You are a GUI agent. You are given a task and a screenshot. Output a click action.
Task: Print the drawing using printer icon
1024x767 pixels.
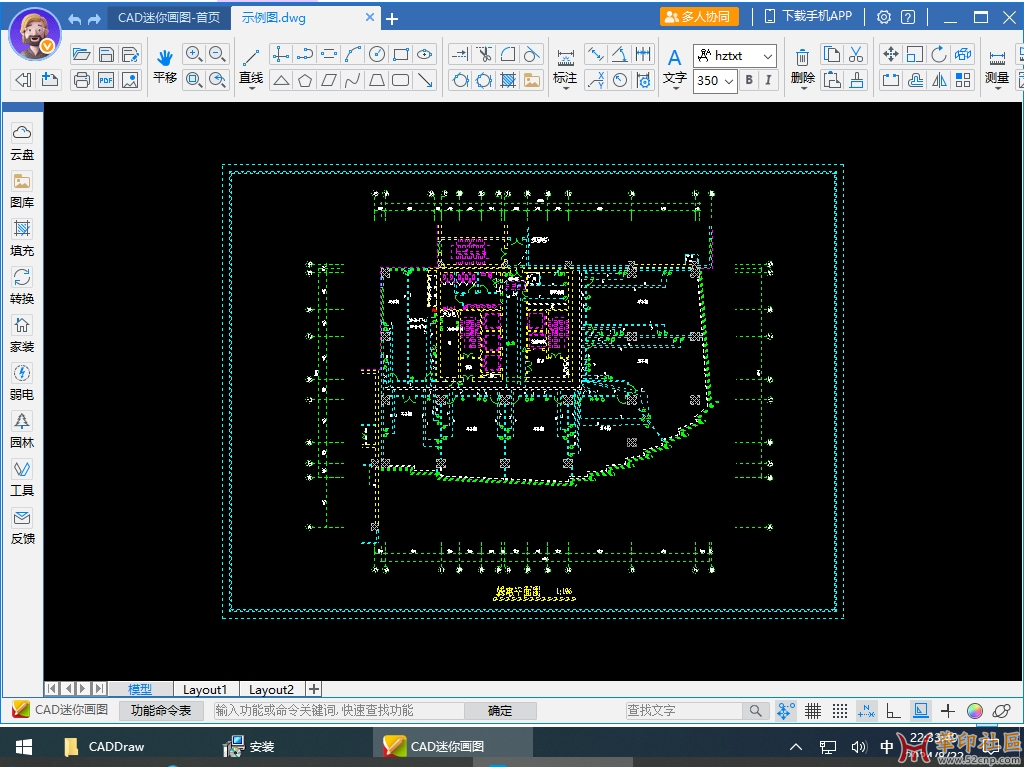[x=81, y=80]
